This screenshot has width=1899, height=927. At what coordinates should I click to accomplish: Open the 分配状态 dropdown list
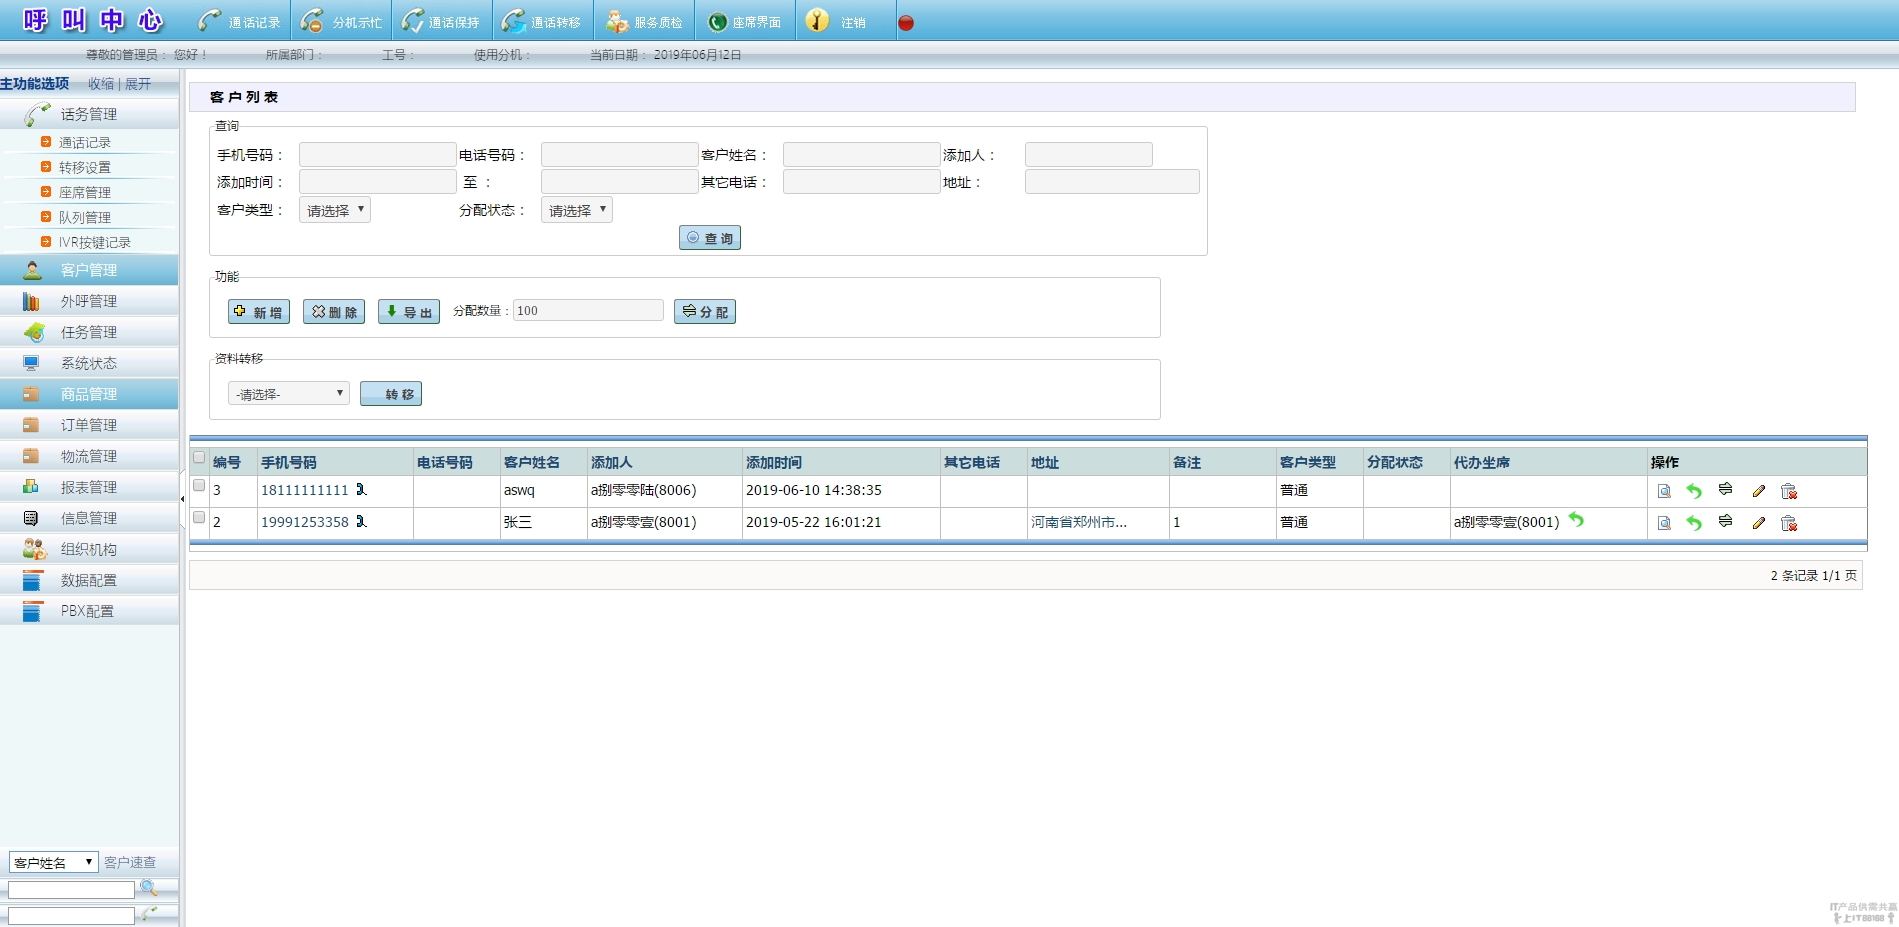(x=577, y=210)
